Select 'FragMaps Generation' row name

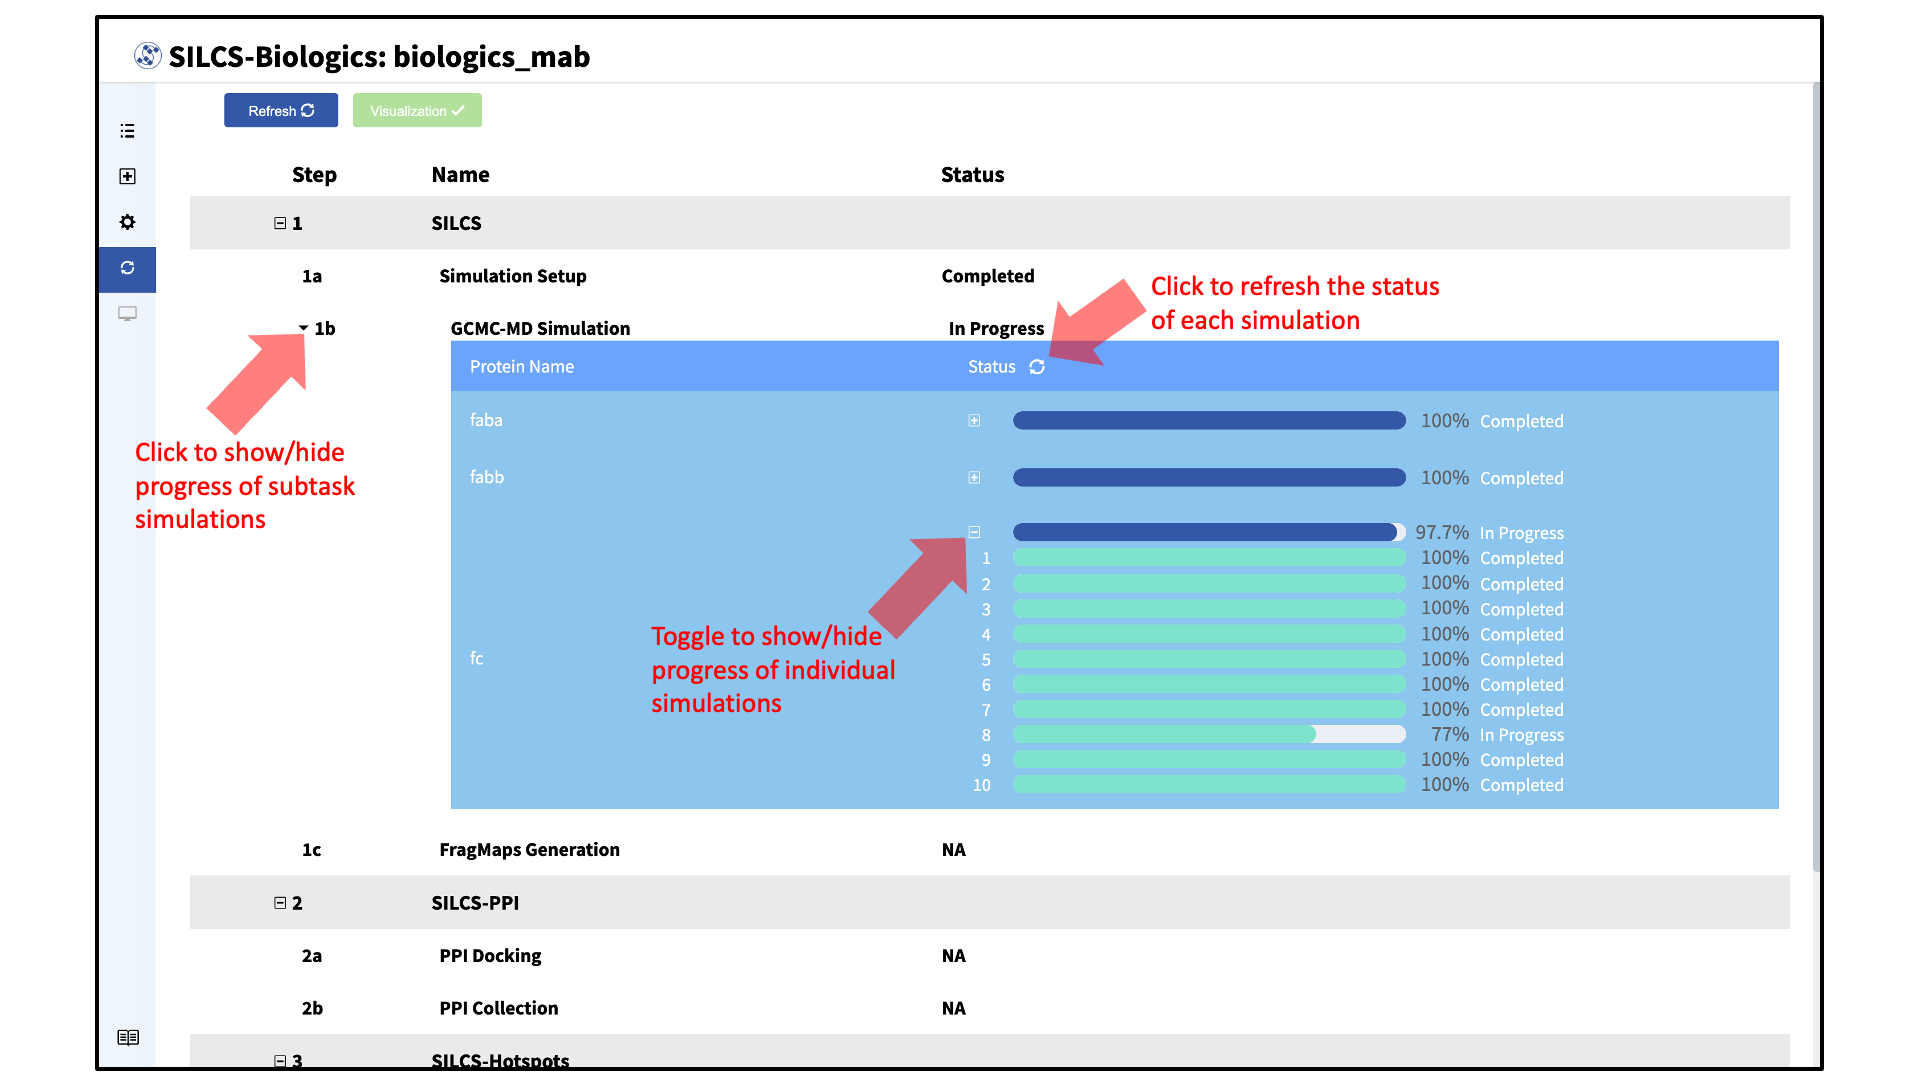529,849
